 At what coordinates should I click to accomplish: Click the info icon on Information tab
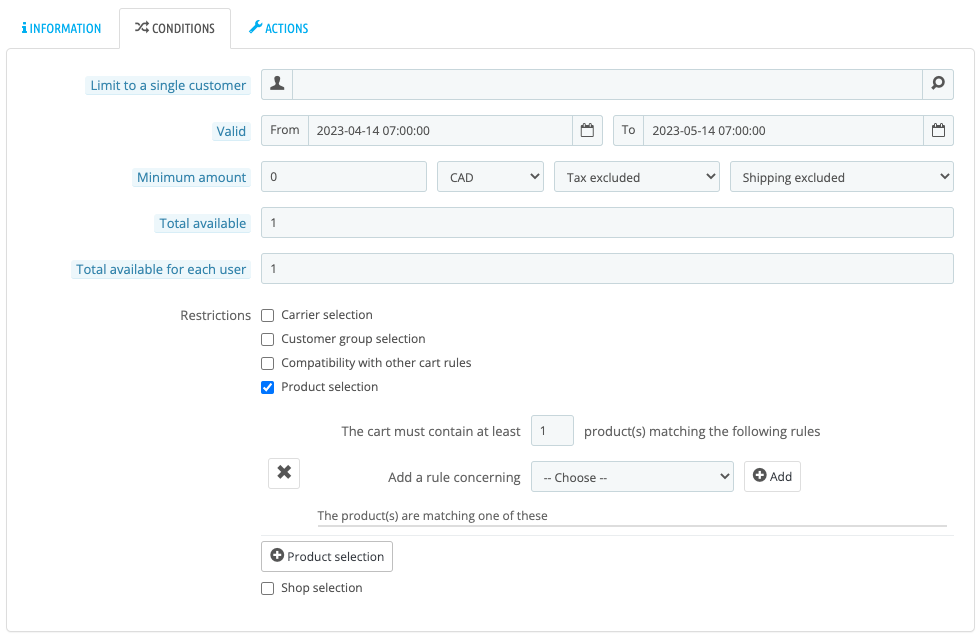(x=24, y=28)
